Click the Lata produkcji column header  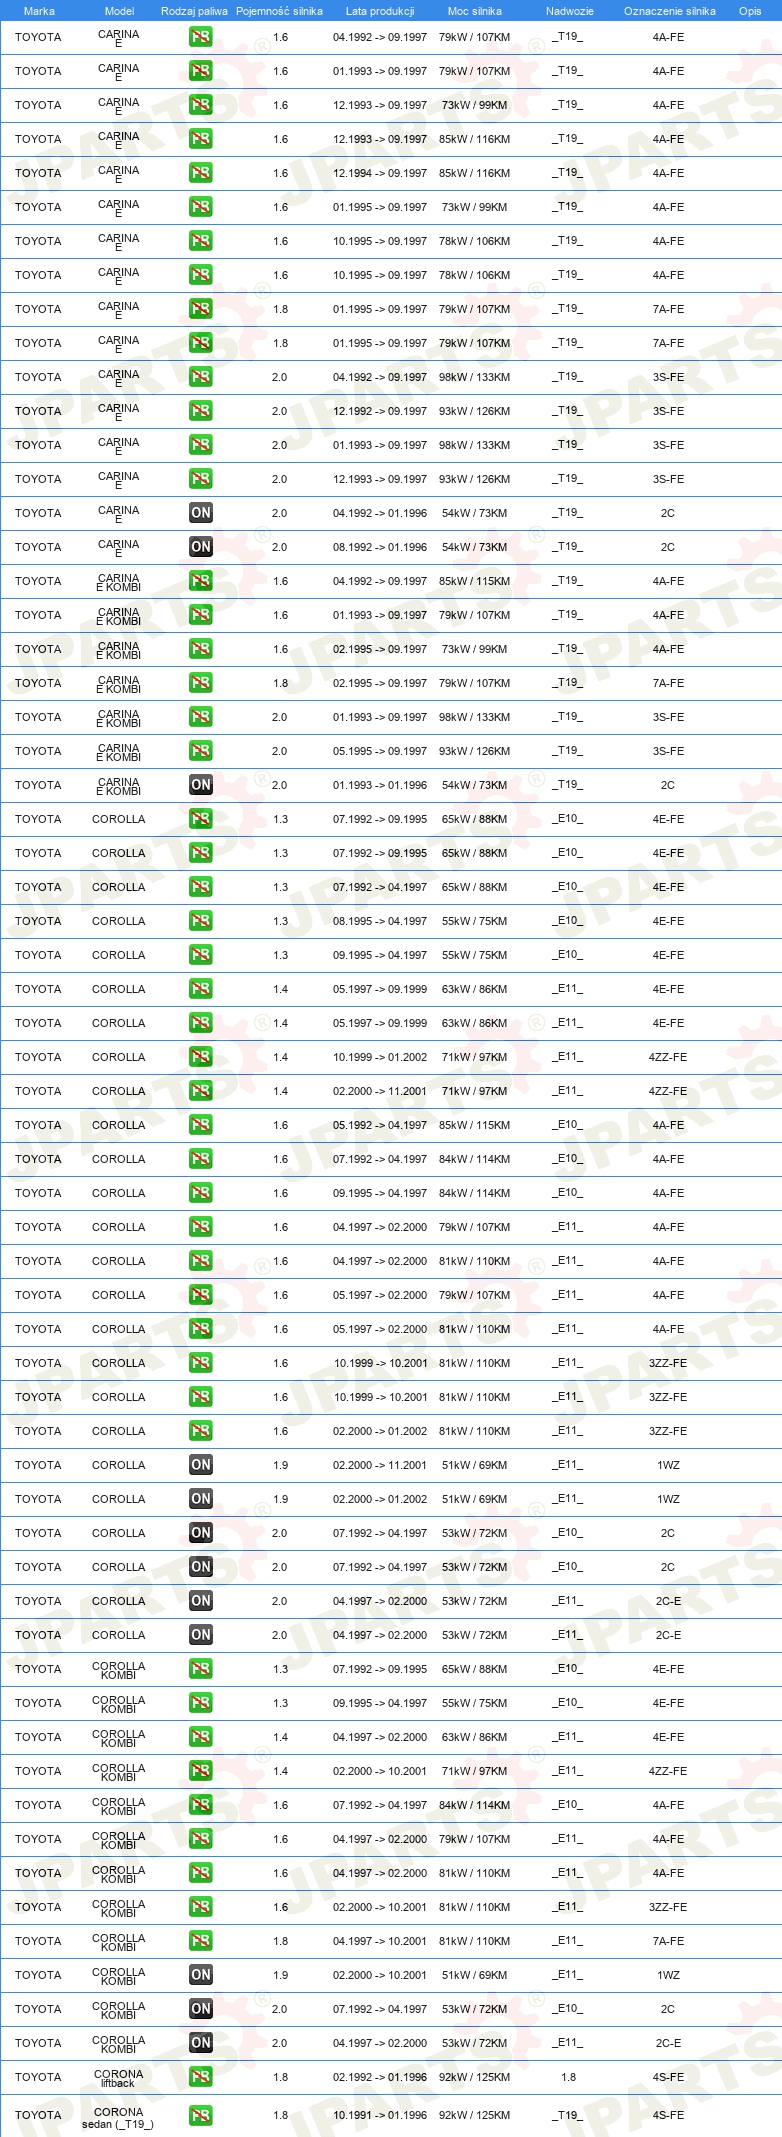point(380,11)
